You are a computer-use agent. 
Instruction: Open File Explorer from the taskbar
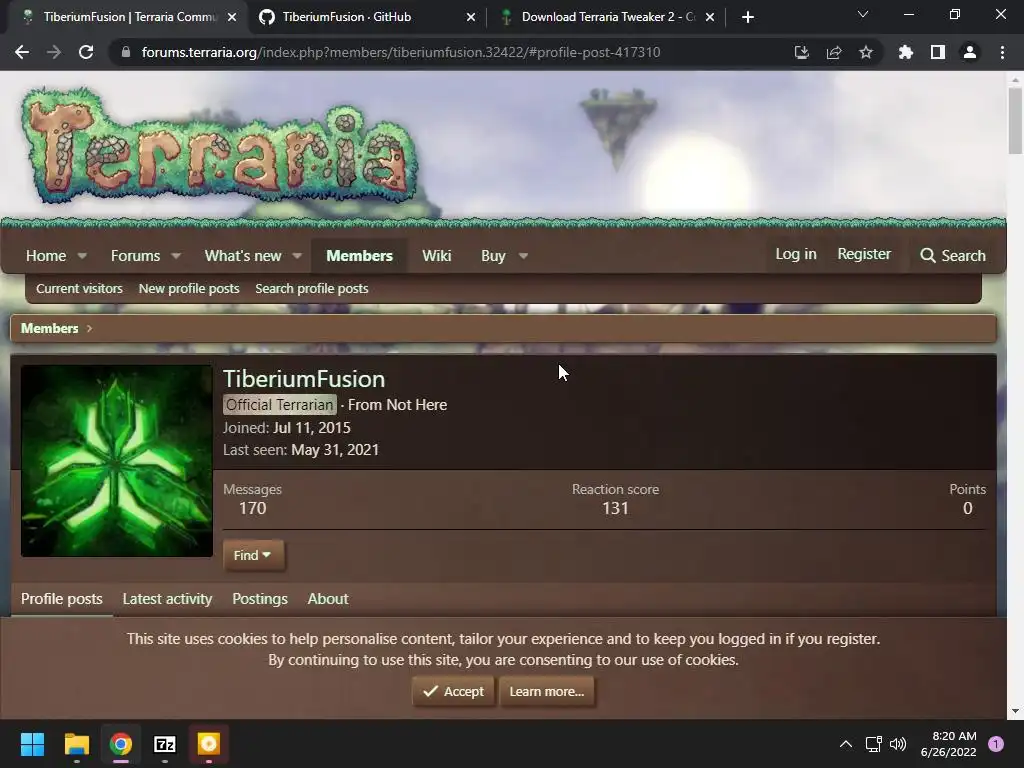pos(76,744)
